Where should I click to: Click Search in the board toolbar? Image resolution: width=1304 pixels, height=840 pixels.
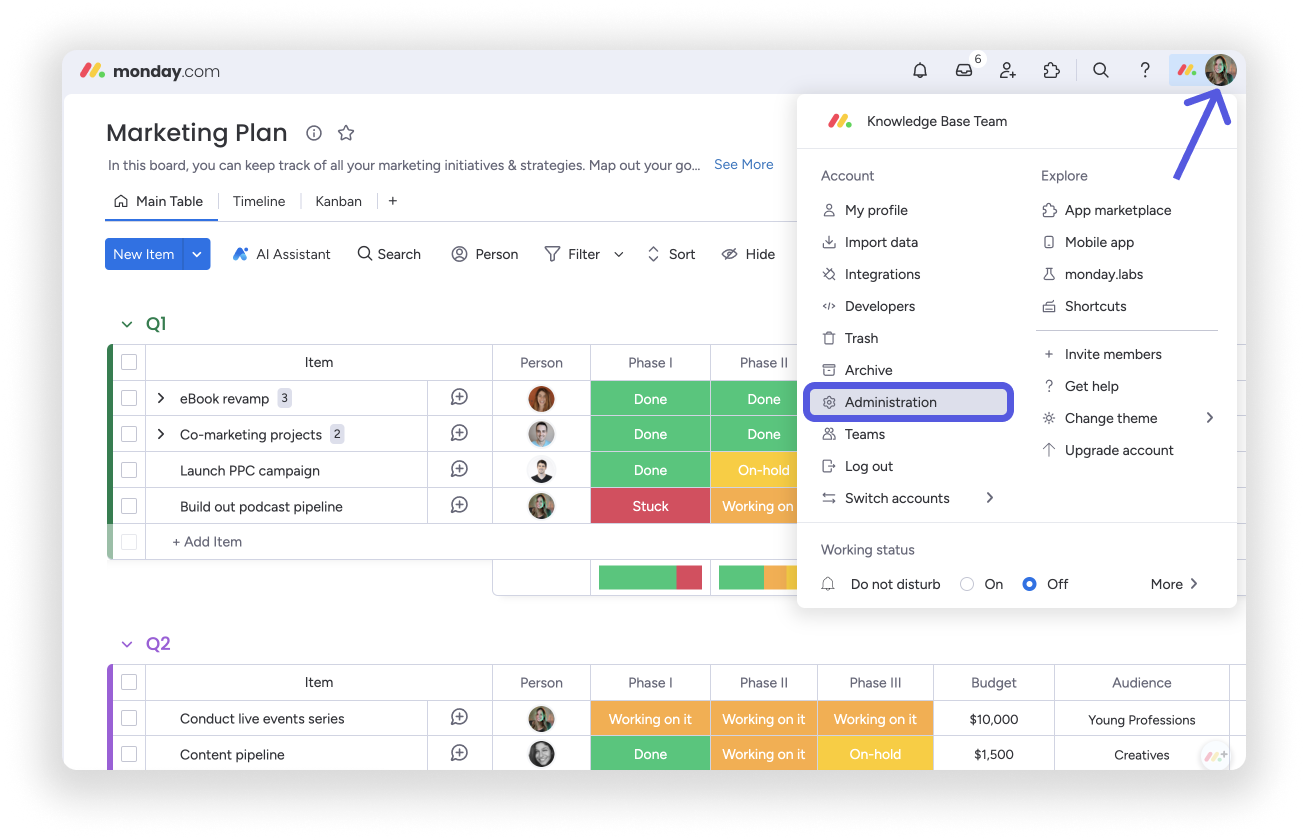click(x=389, y=254)
